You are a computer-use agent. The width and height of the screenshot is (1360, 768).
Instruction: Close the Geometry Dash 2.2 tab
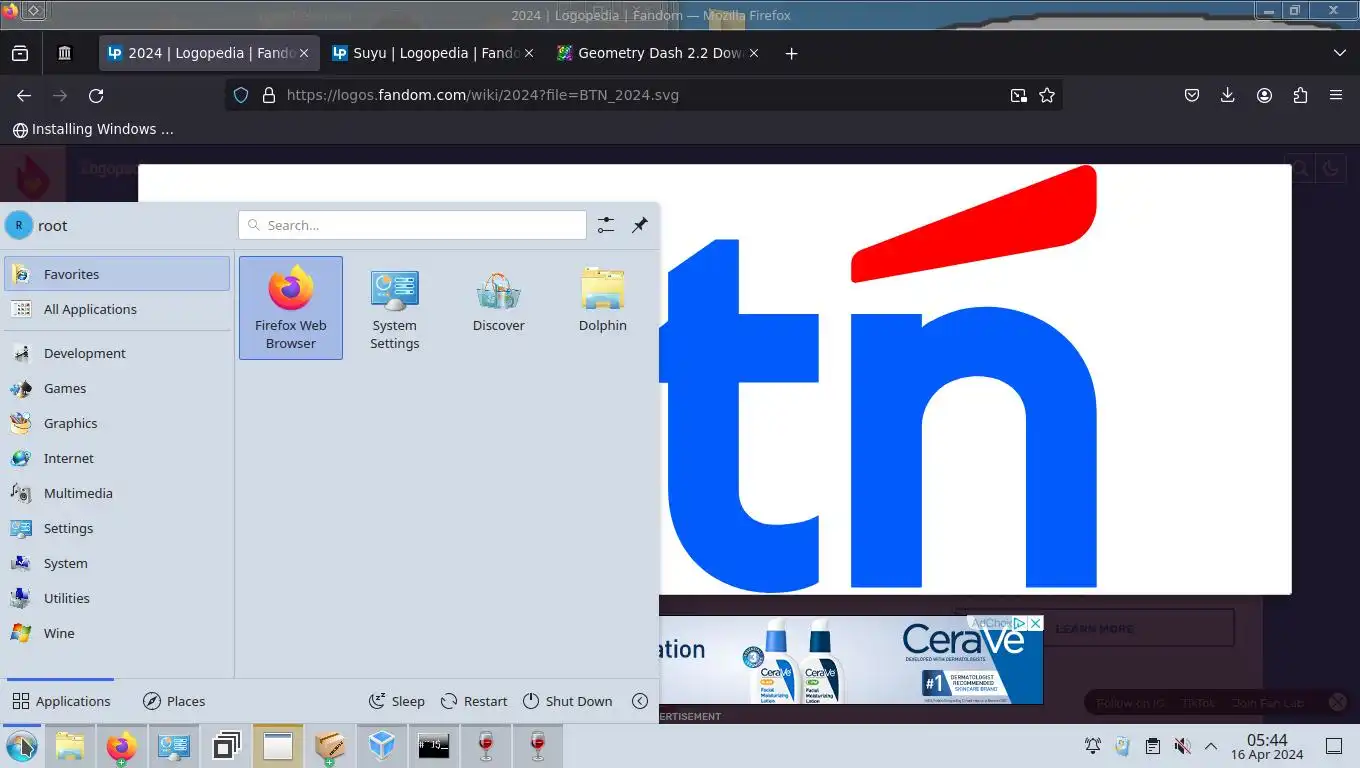753,53
